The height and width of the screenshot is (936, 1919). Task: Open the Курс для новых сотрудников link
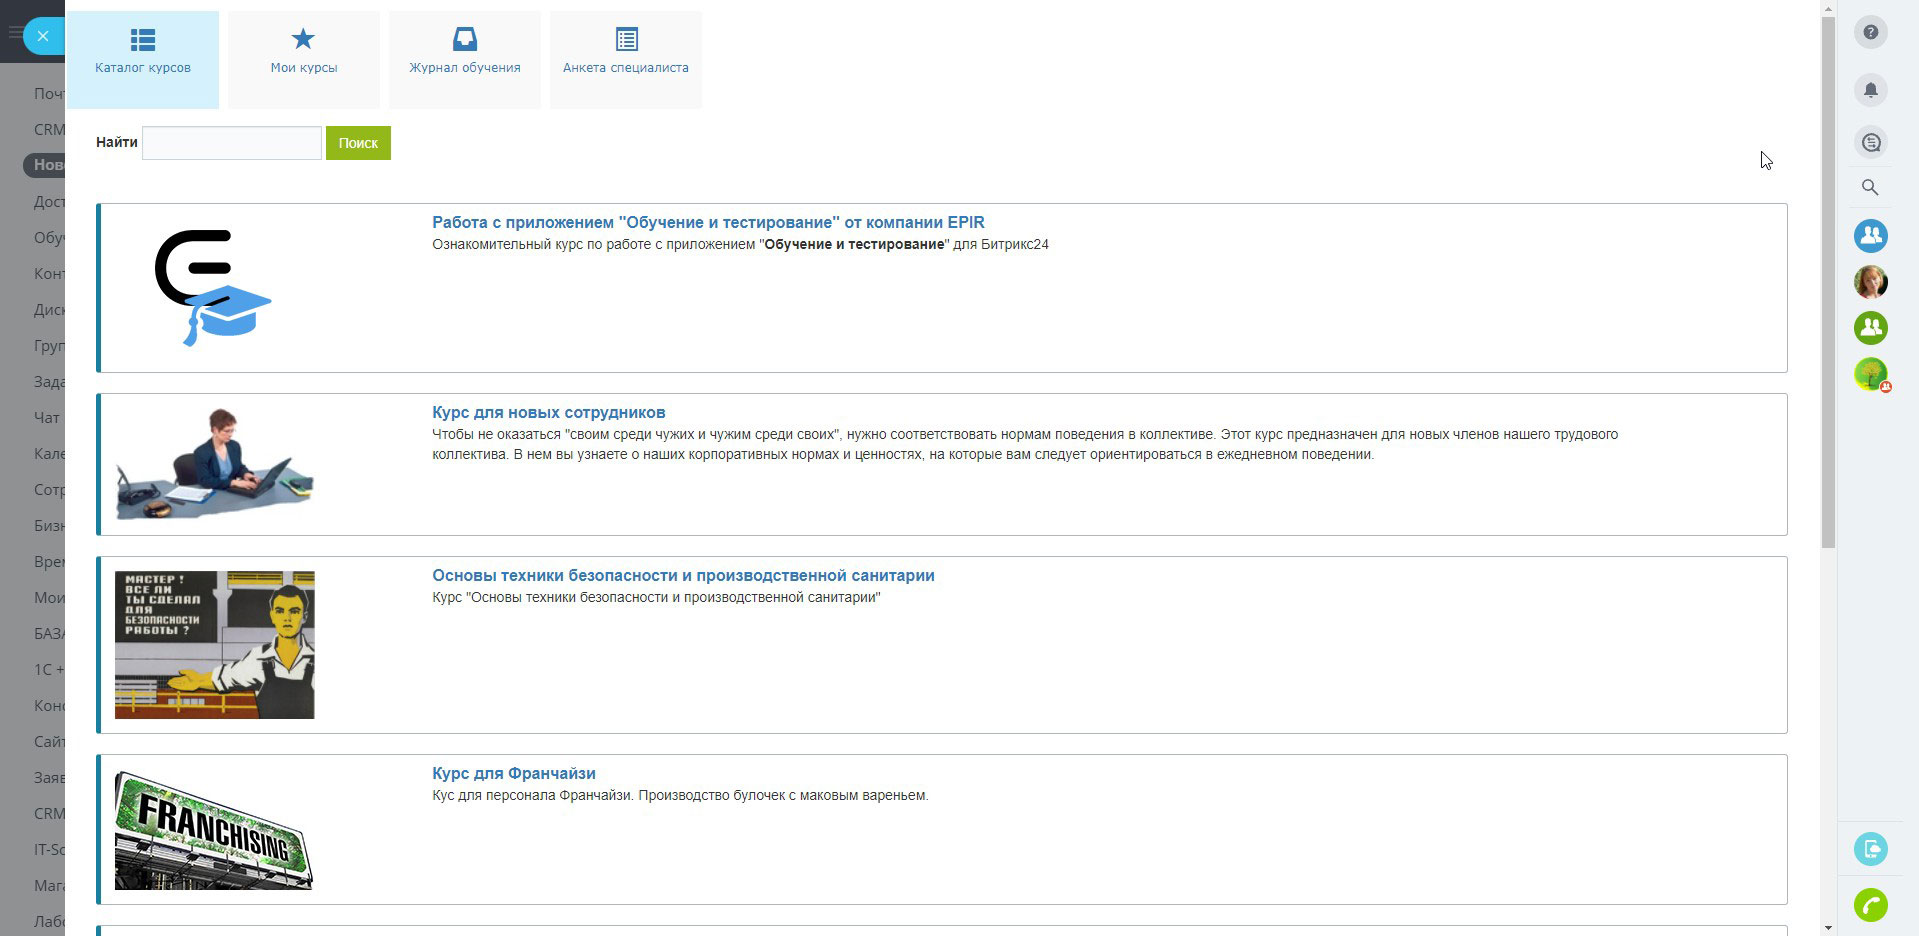(x=548, y=412)
